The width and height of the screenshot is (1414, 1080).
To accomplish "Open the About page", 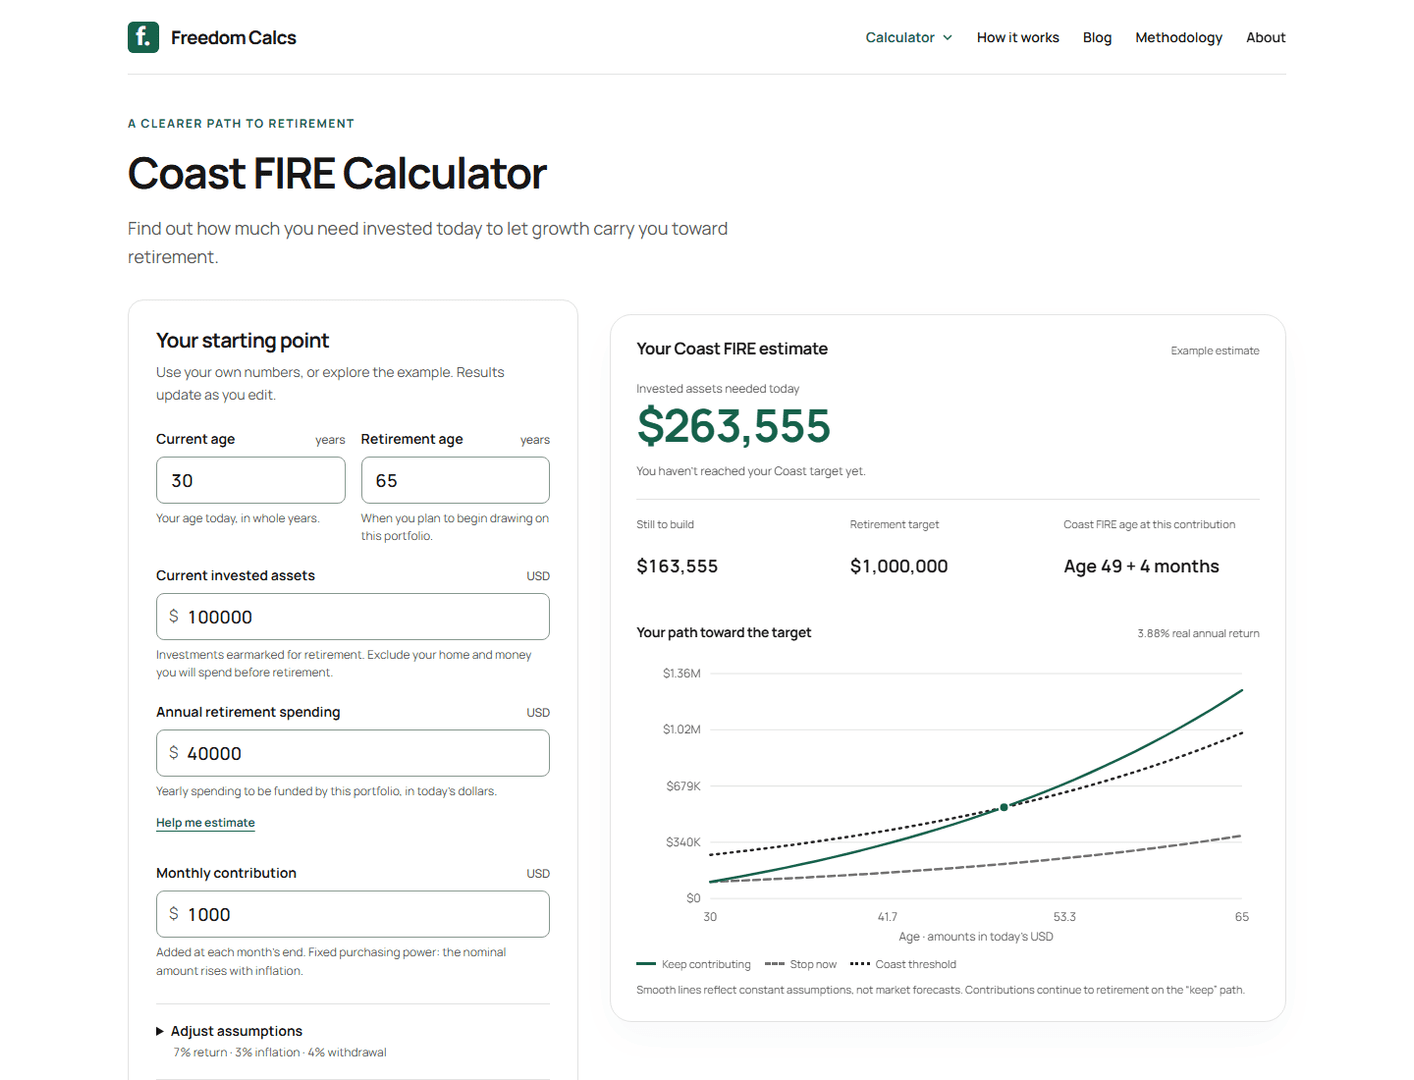I will [1266, 37].
